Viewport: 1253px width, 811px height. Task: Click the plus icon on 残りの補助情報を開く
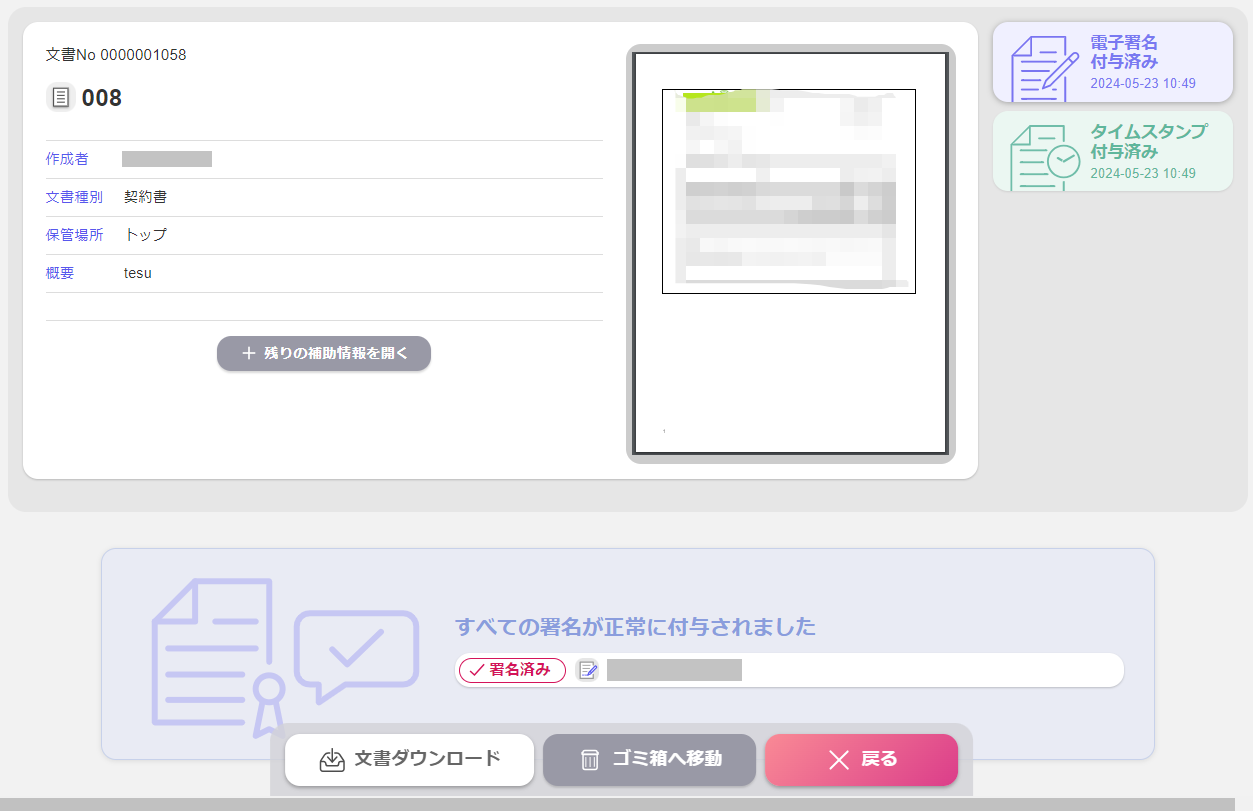(x=249, y=353)
